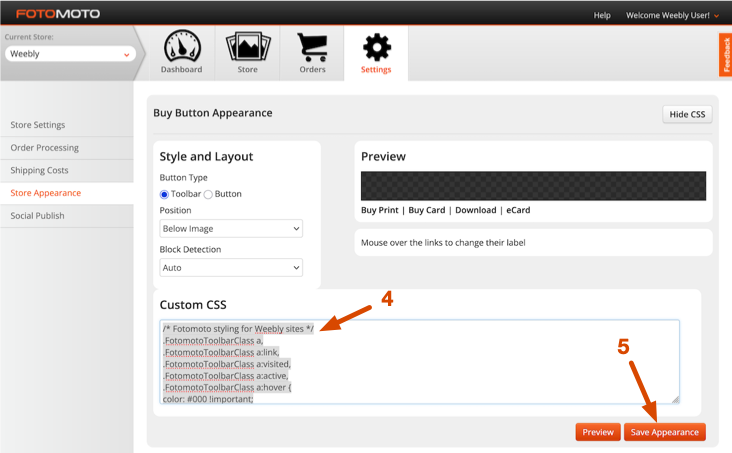
Task: Click the Fotomoto logo
Action: click(x=58, y=14)
